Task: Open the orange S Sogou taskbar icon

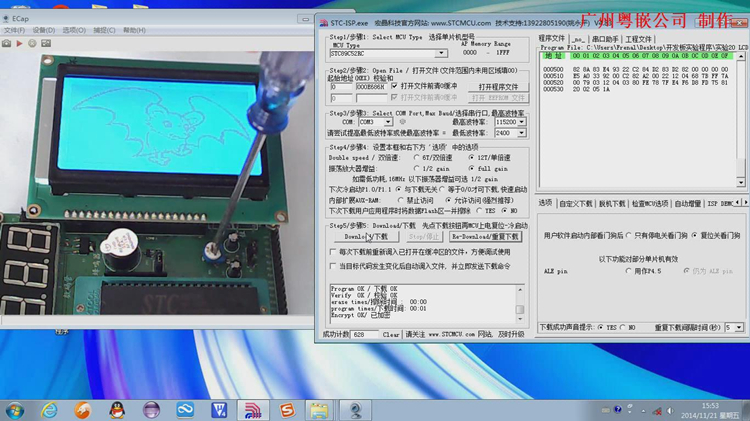Action: click(287, 410)
